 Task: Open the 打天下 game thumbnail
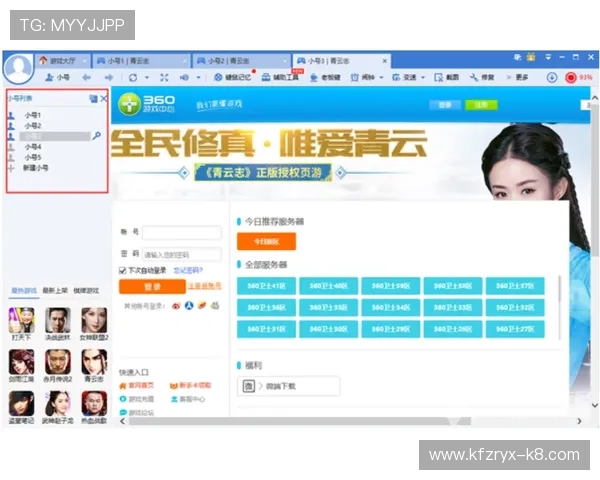[21, 320]
